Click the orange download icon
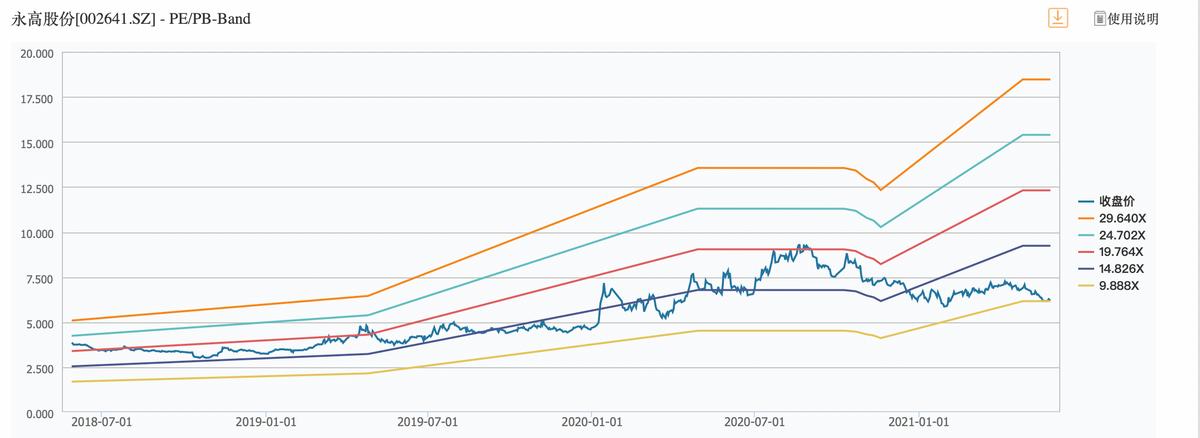This screenshot has height=438, width=1200. click(x=1058, y=18)
